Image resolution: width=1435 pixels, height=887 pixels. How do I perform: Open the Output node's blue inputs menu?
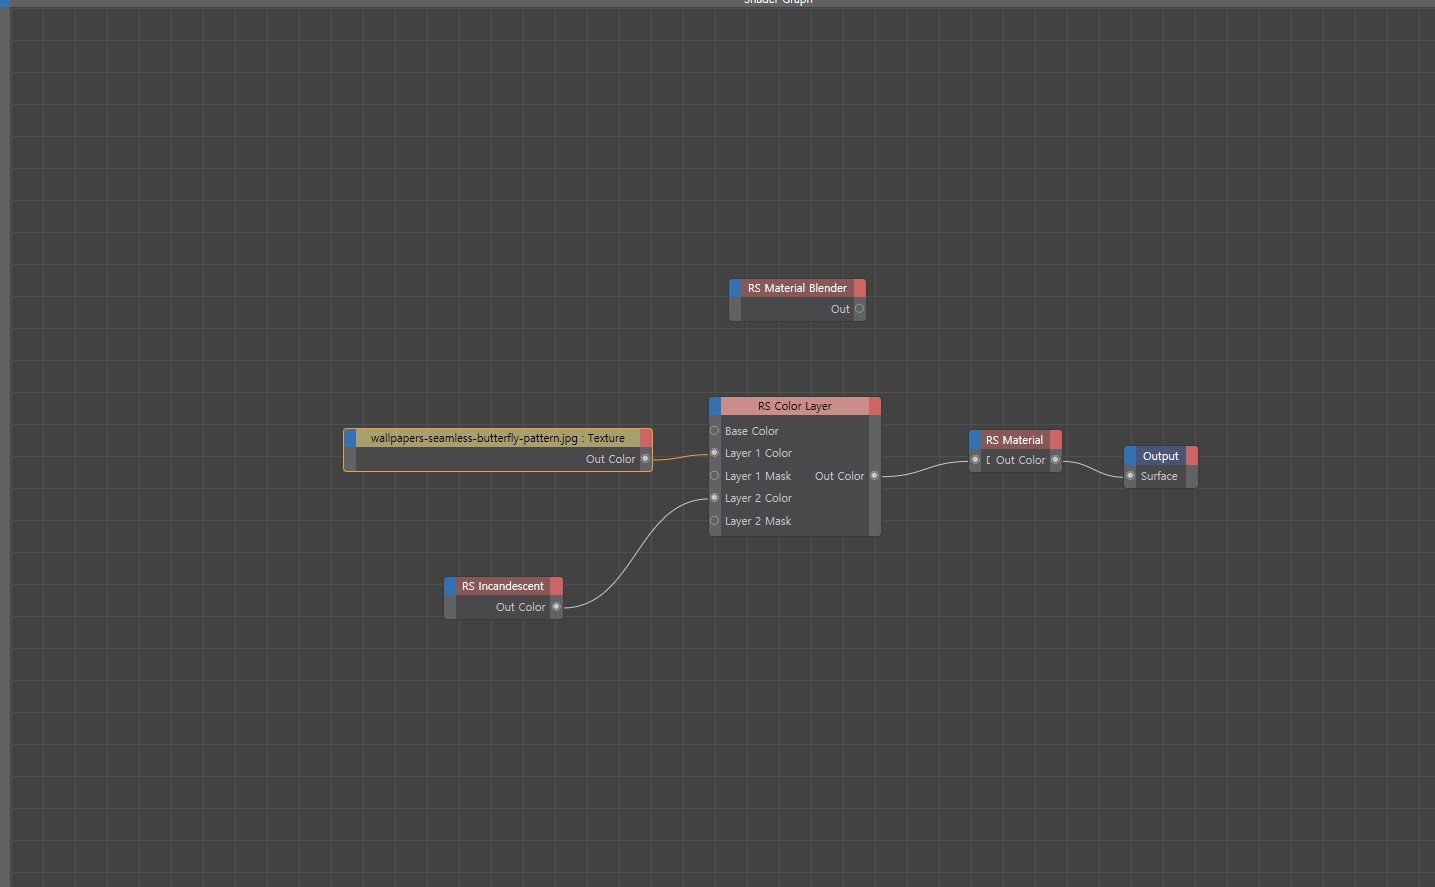[1130, 456]
